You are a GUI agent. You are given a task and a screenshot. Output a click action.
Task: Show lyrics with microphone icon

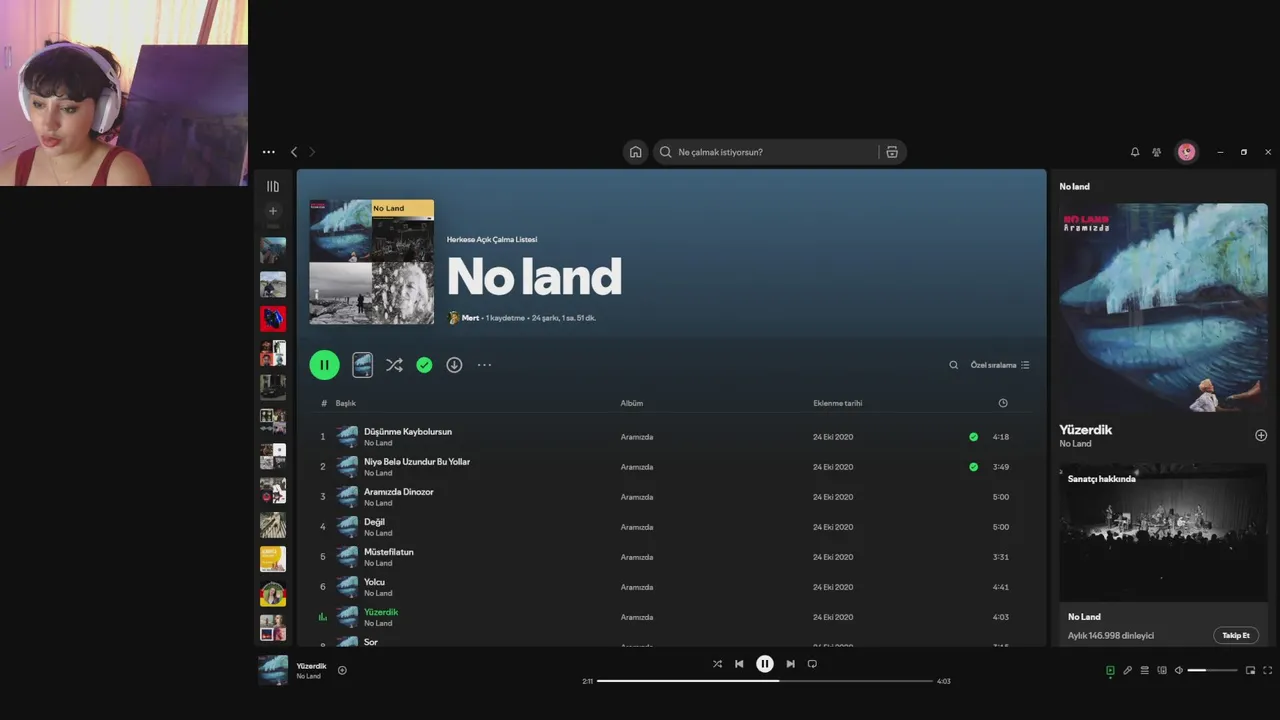[x=1127, y=671]
